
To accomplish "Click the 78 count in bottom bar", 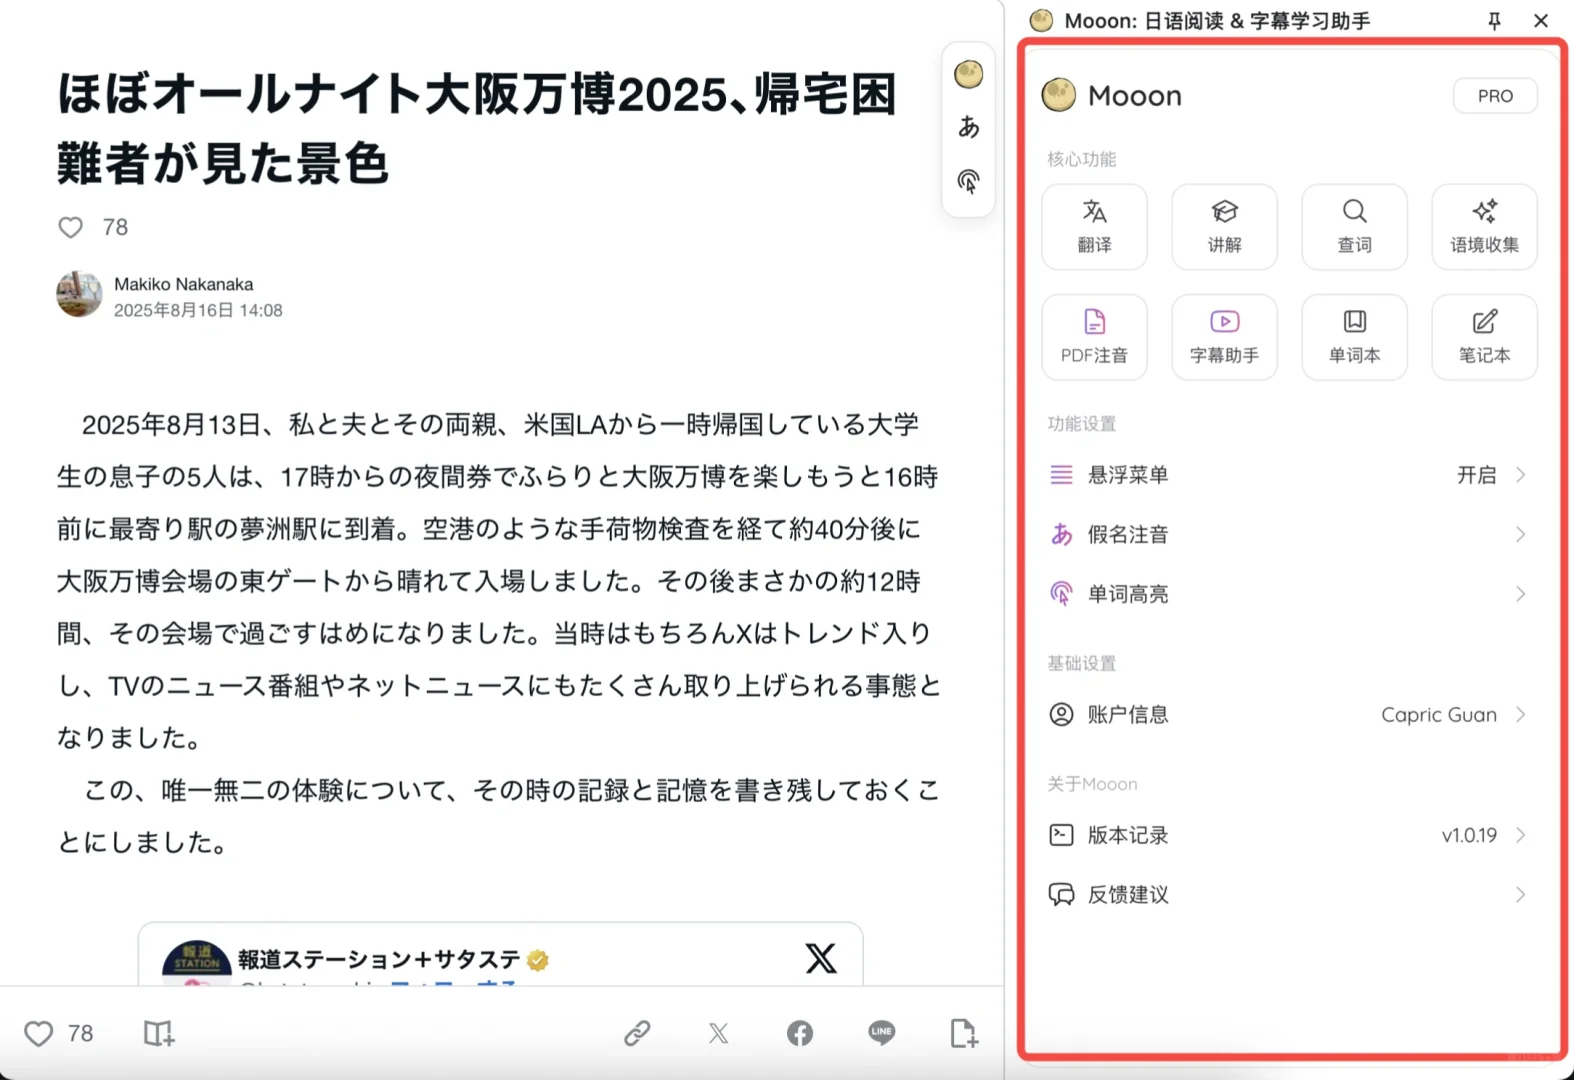I will 80,1033.
